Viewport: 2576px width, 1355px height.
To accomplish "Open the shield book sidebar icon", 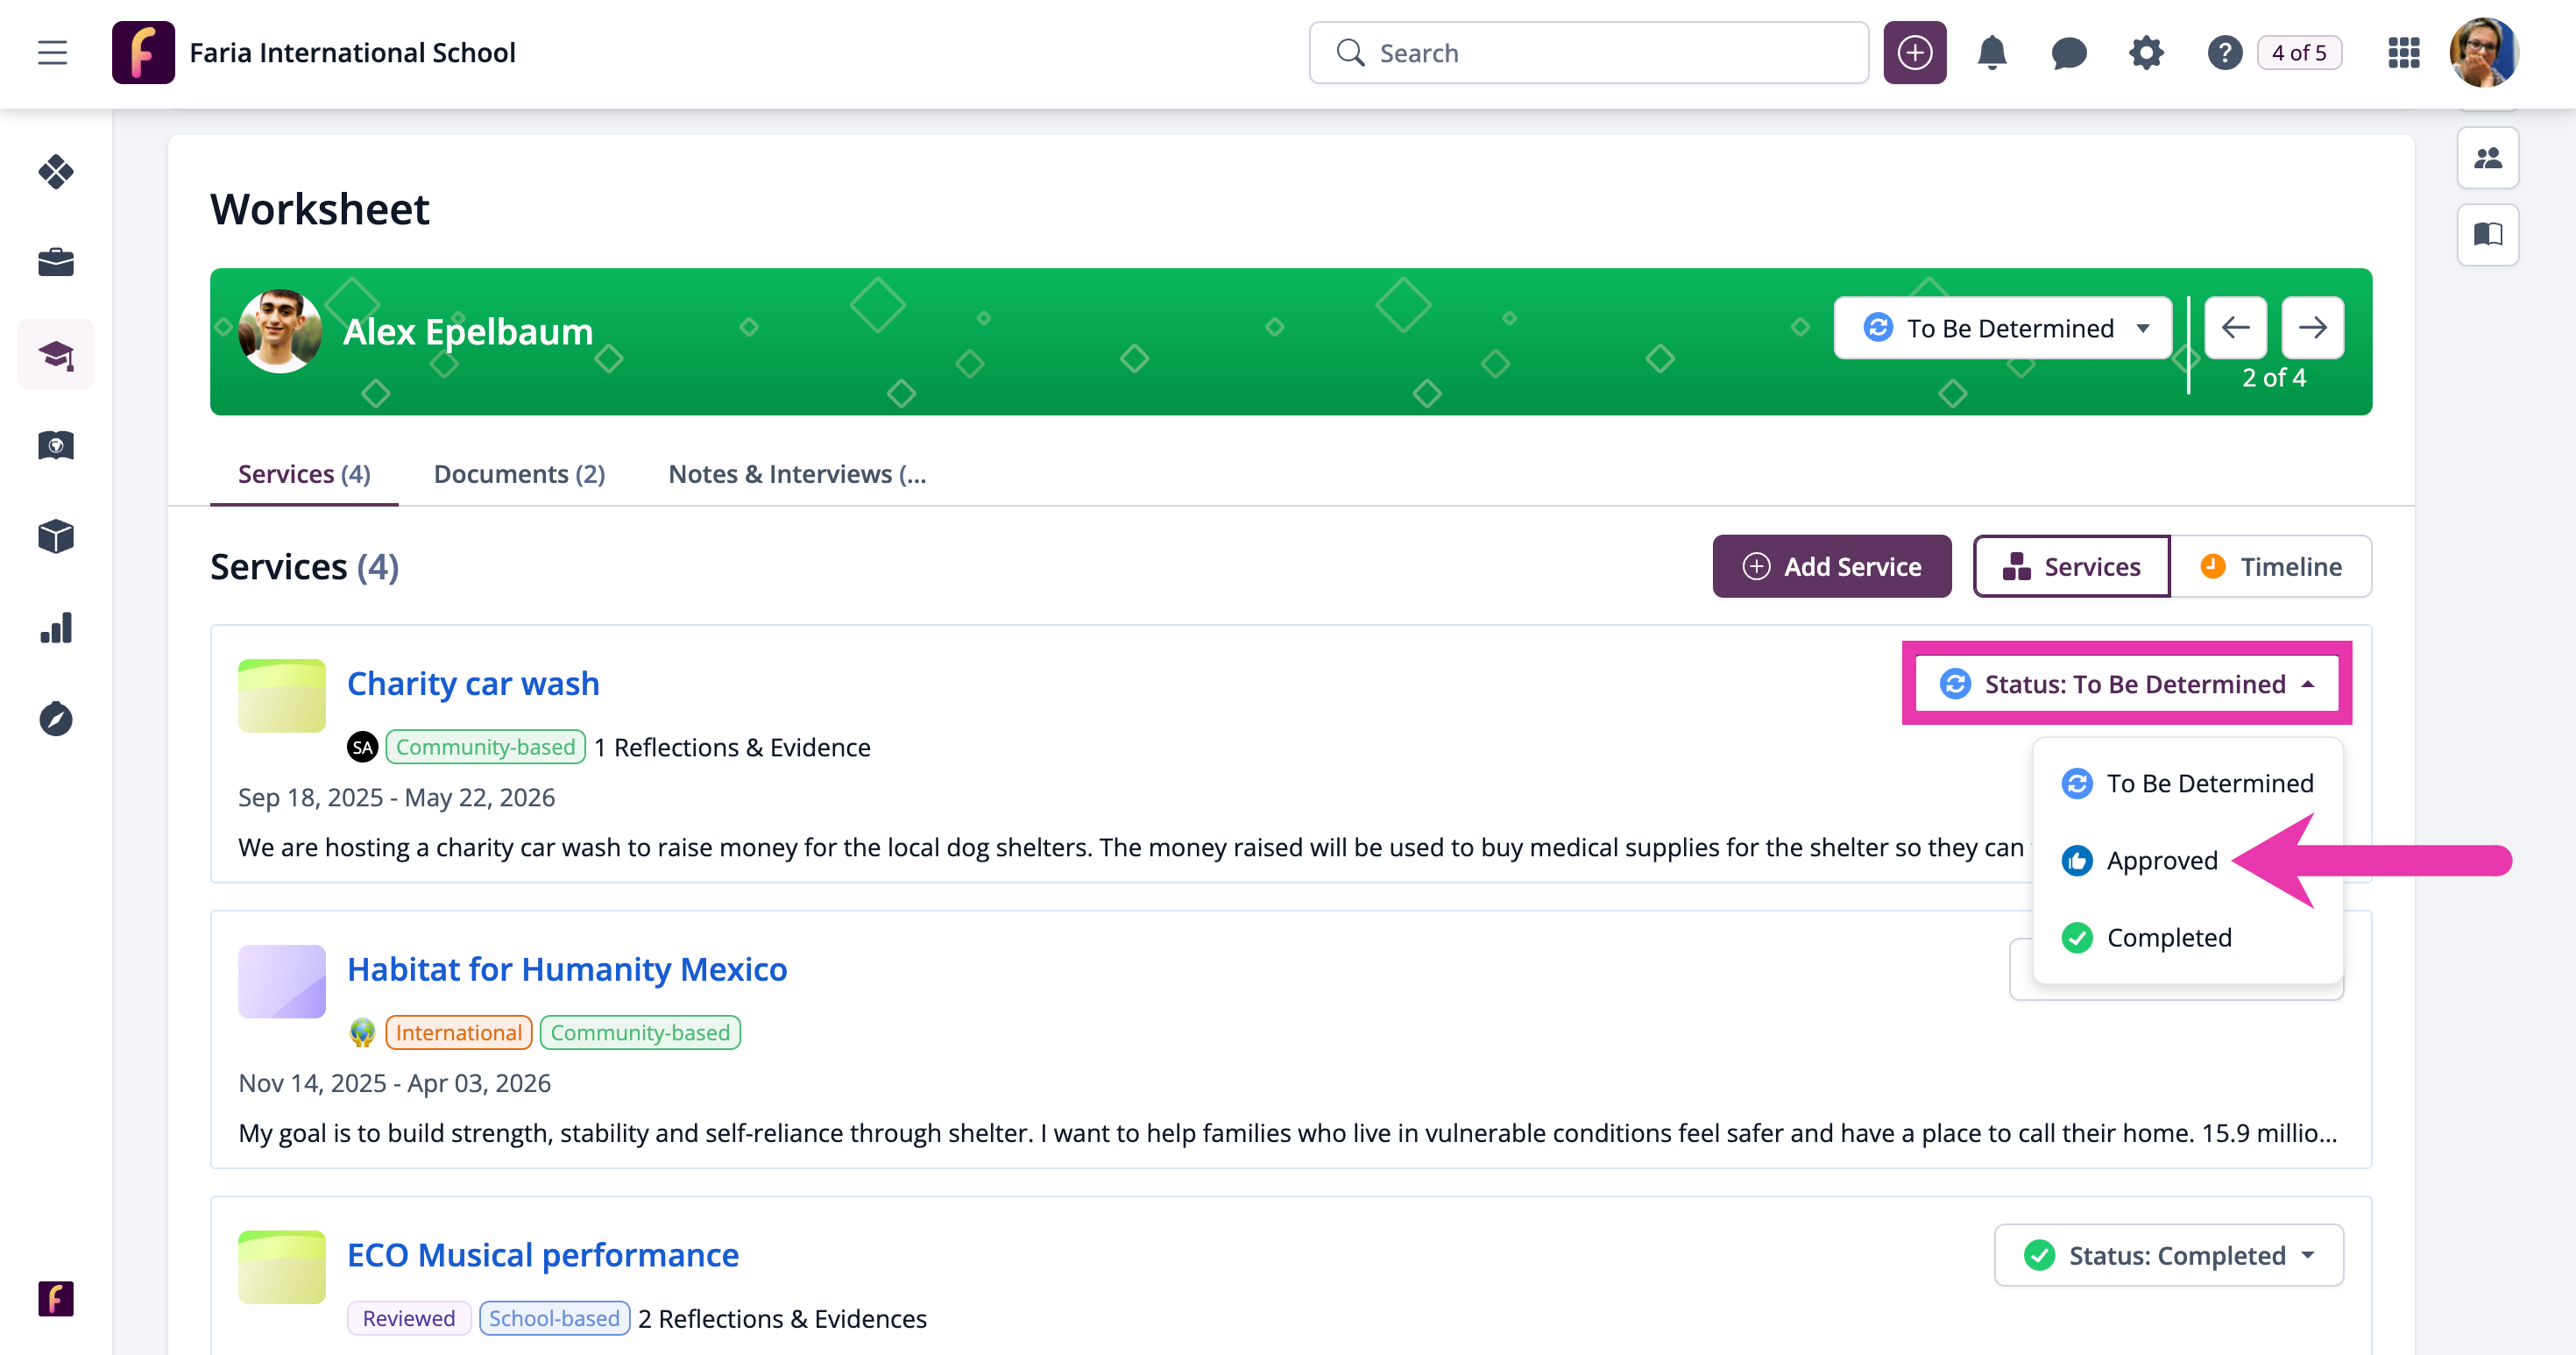I will 56,445.
